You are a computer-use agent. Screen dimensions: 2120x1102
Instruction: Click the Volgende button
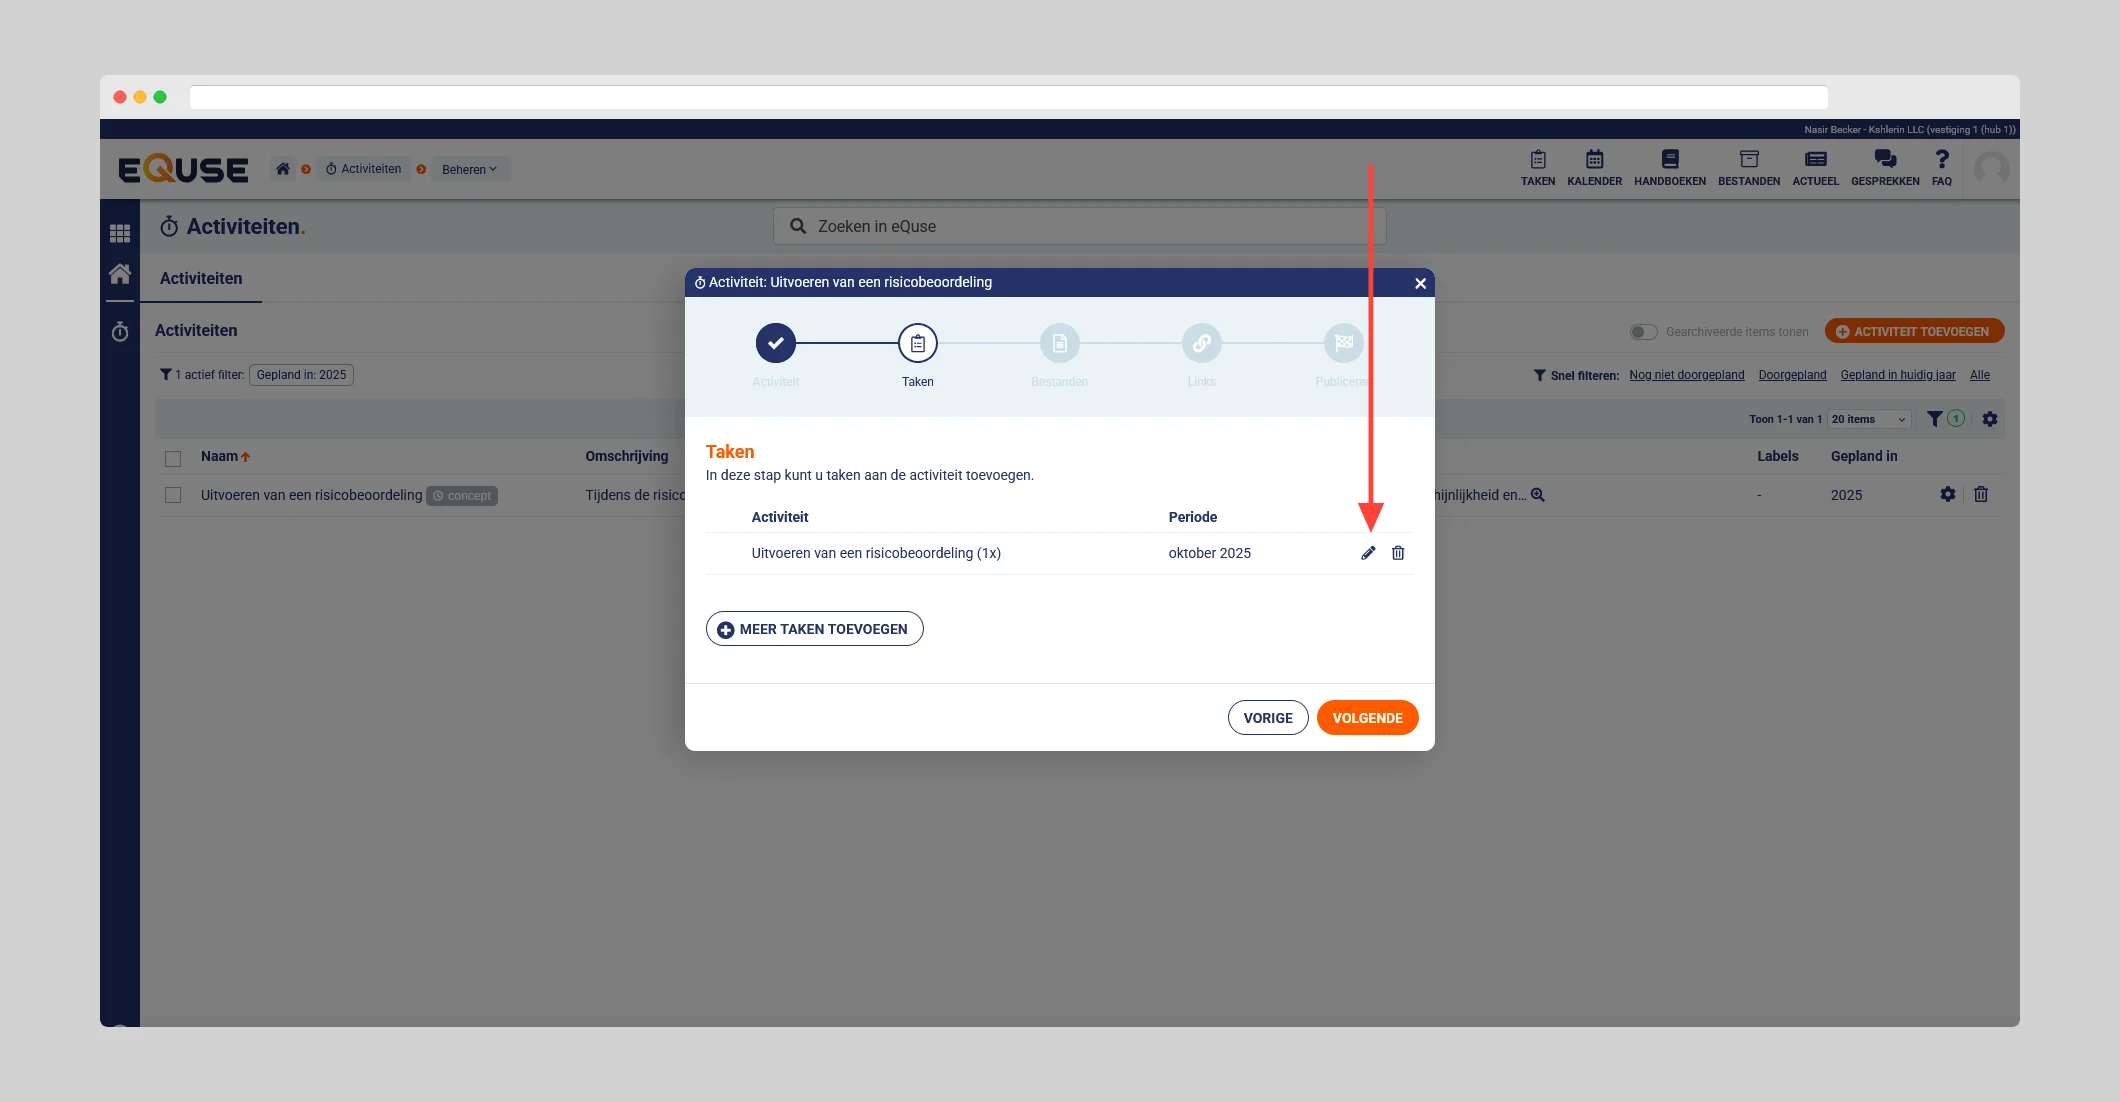tap(1367, 718)
